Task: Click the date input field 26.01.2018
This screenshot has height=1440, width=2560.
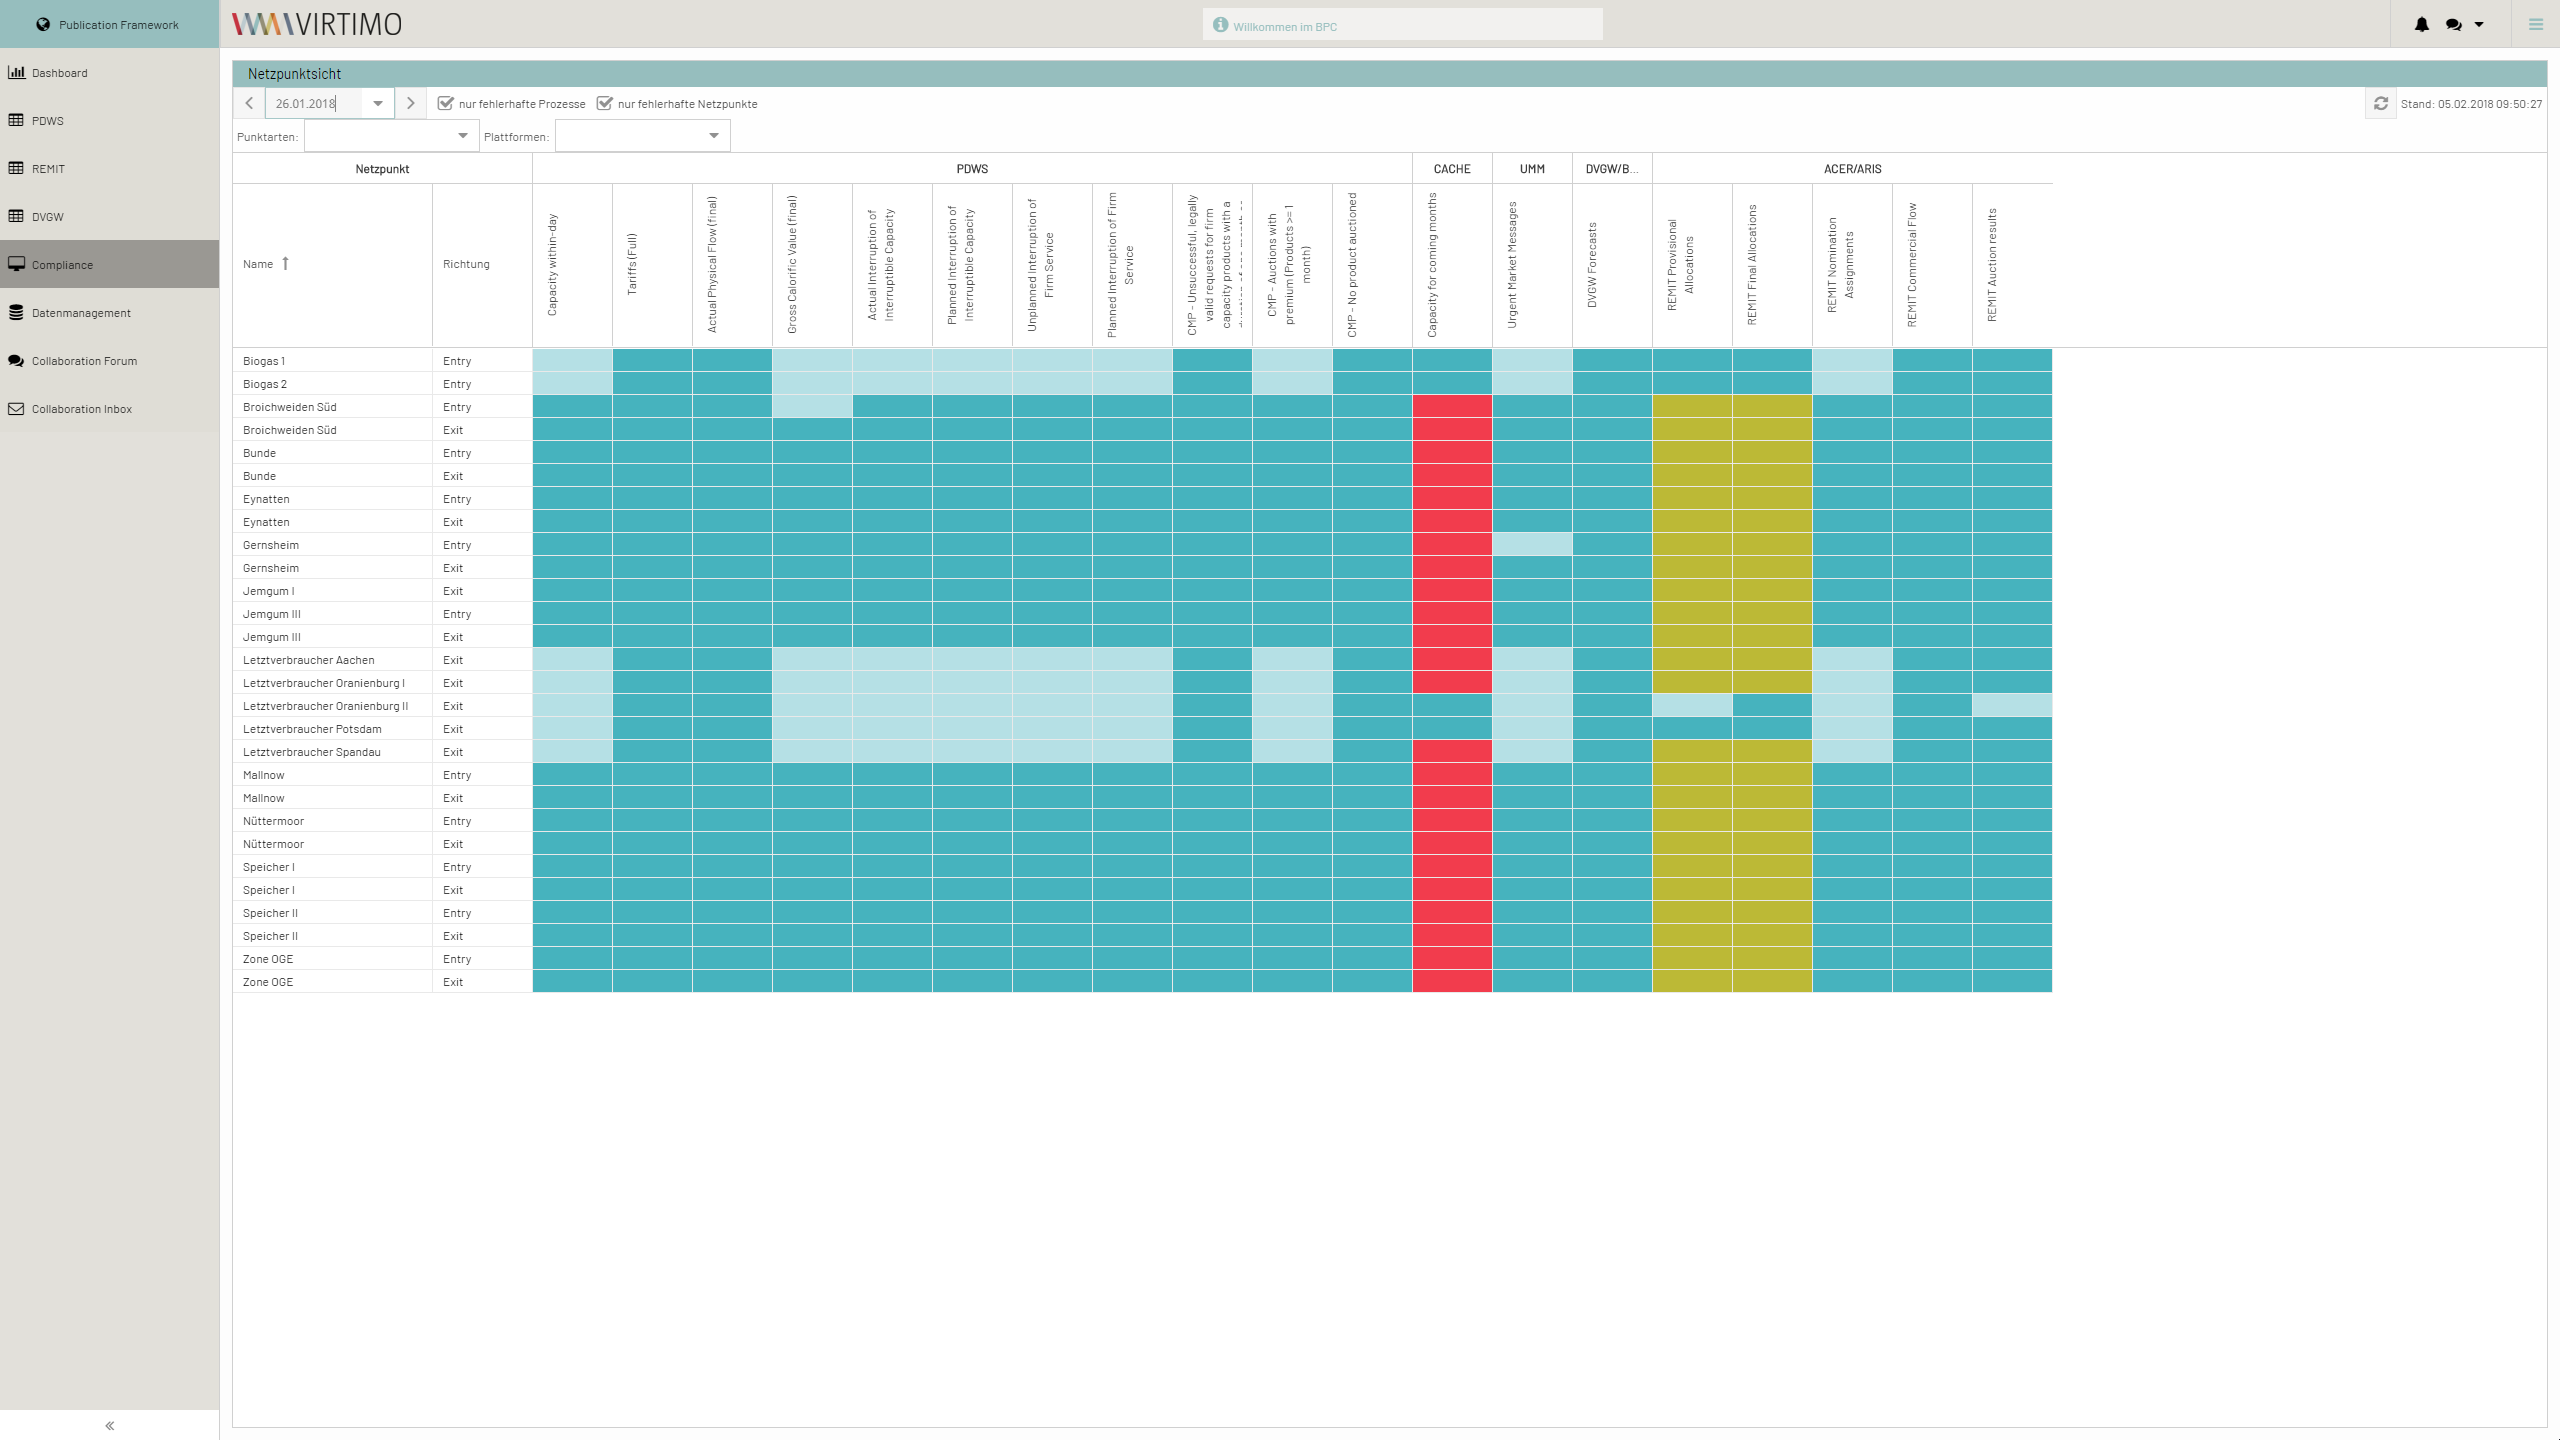Action: point(314,103)
